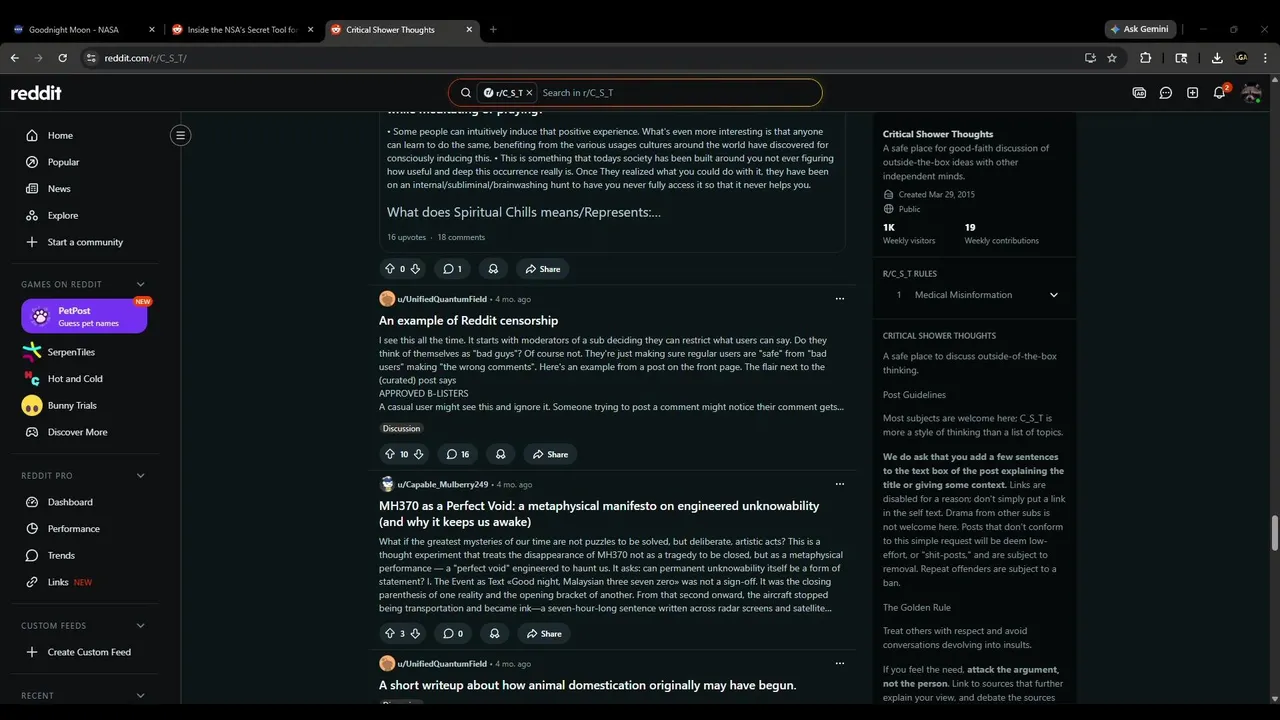Open overflow menu for animal domestication post
Screen dimensions: 1280x720
(x=840, y=663)
